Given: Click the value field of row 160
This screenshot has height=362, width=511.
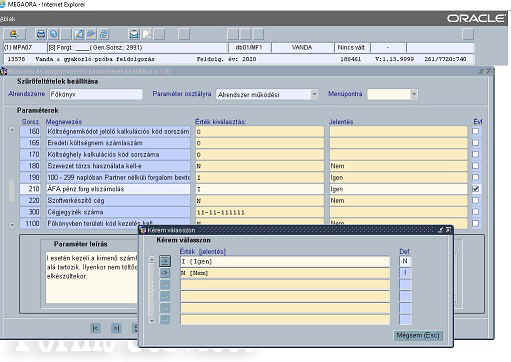Looking at the screenshot, I should [259, 132].
